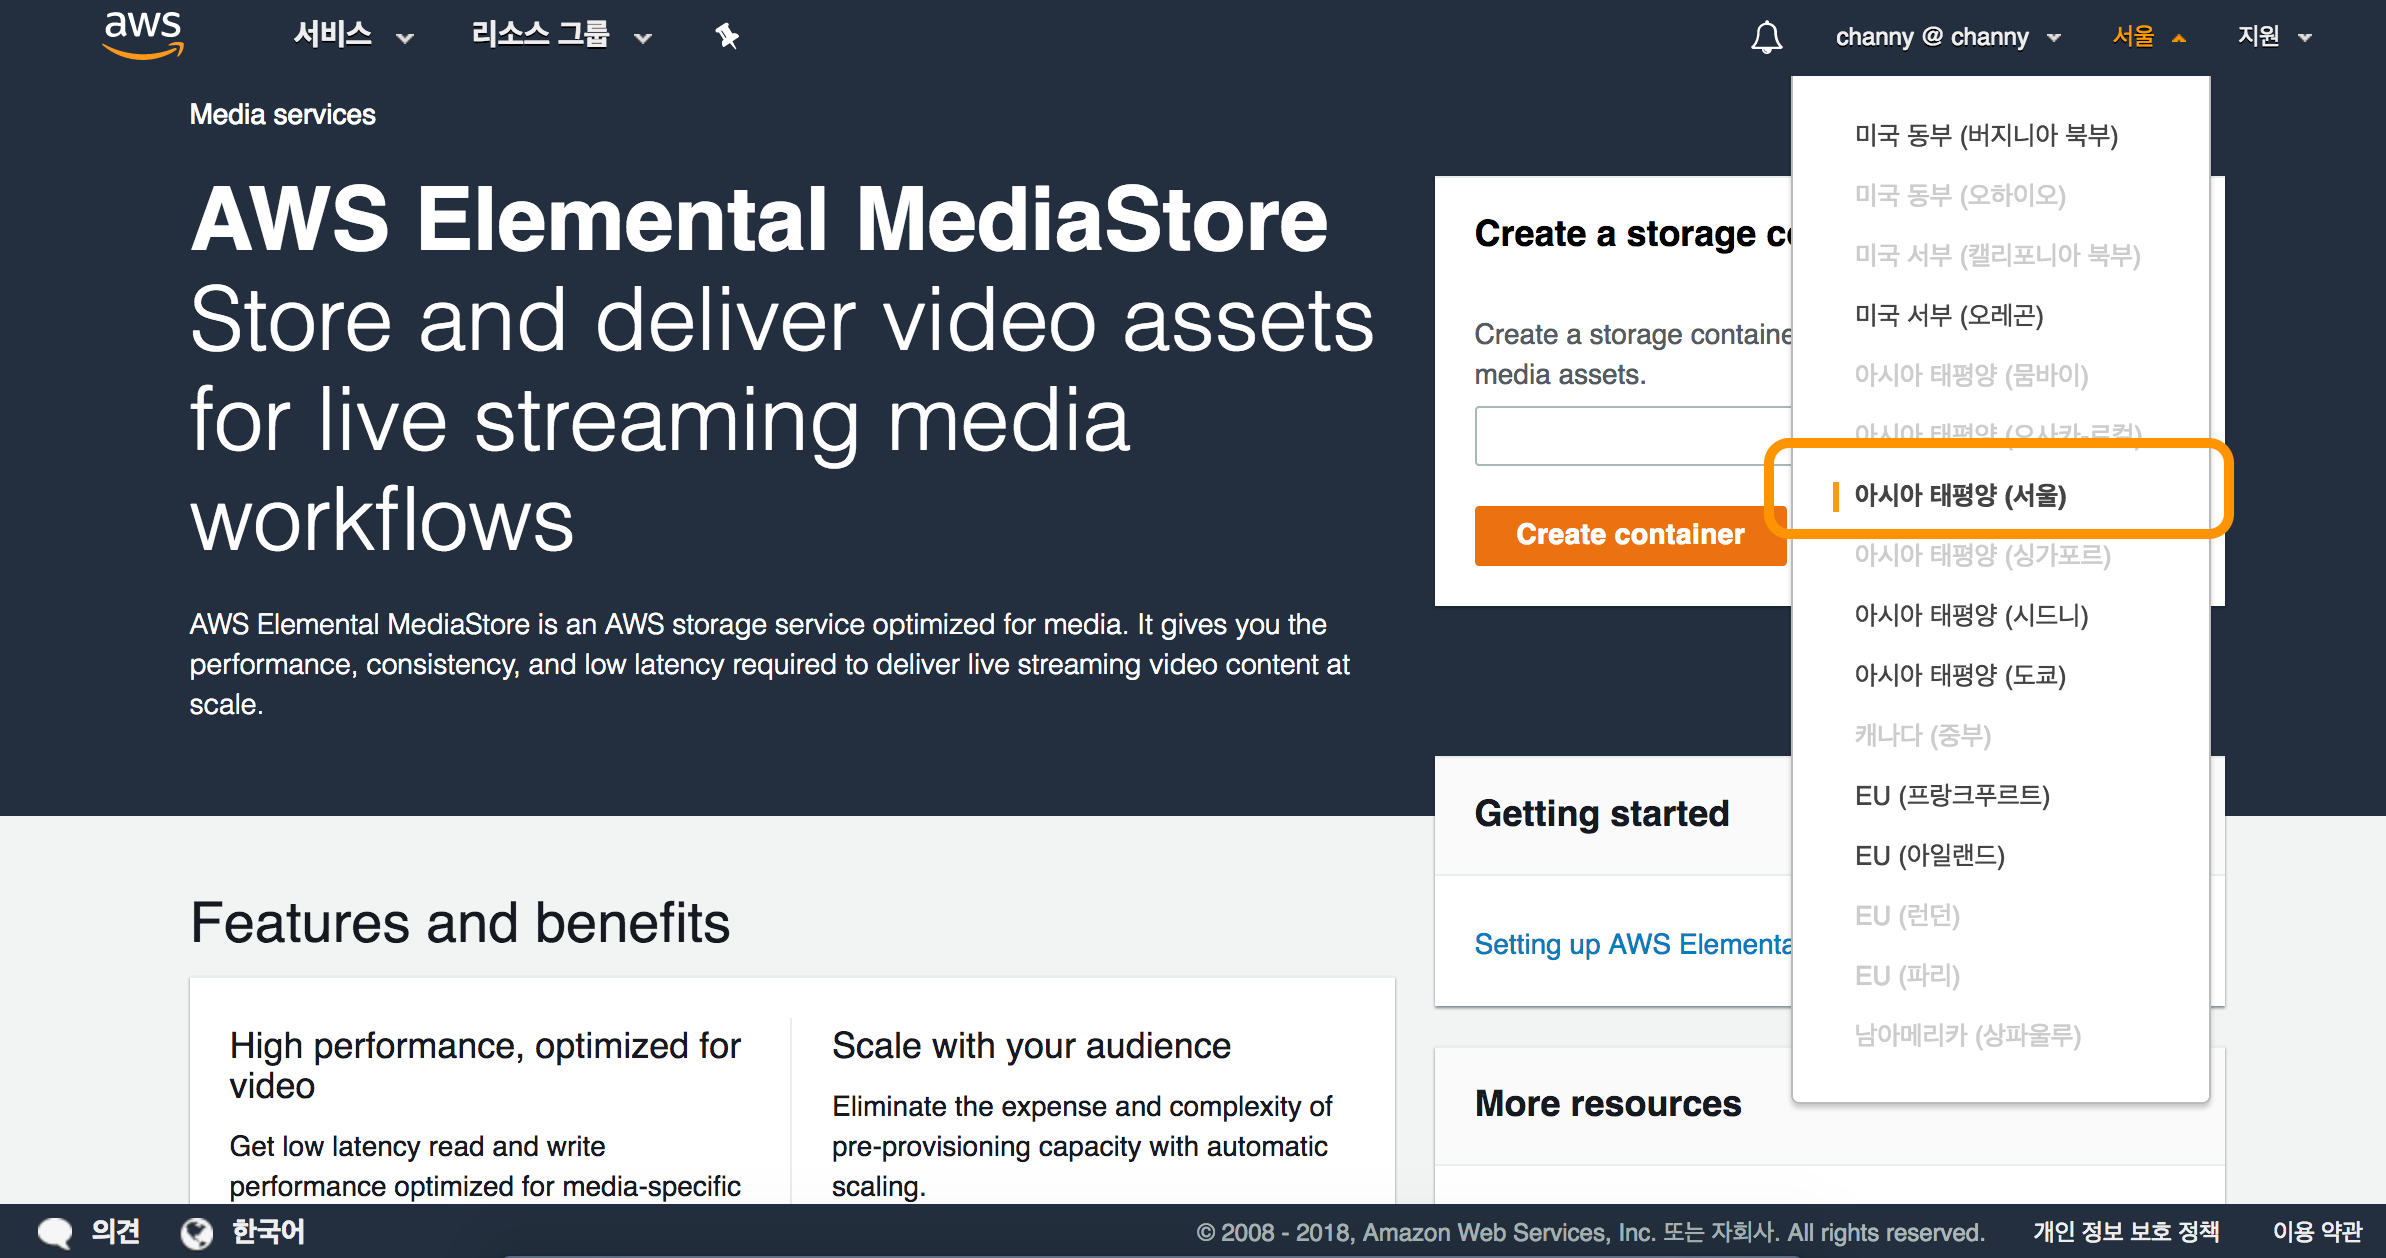Select region 미국 동부 (버지니아 북부)
The width and height of the screenshot is (2386, 1258).
tap(1986, 135)
